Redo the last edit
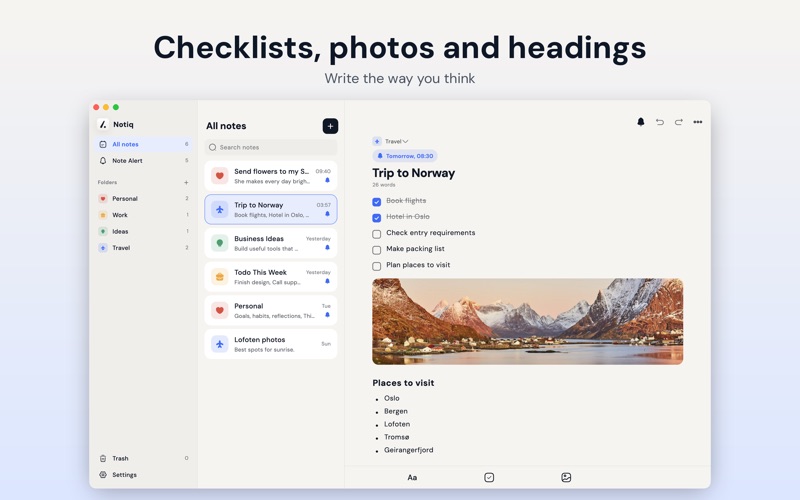800x500 pixels. [679, 122]
